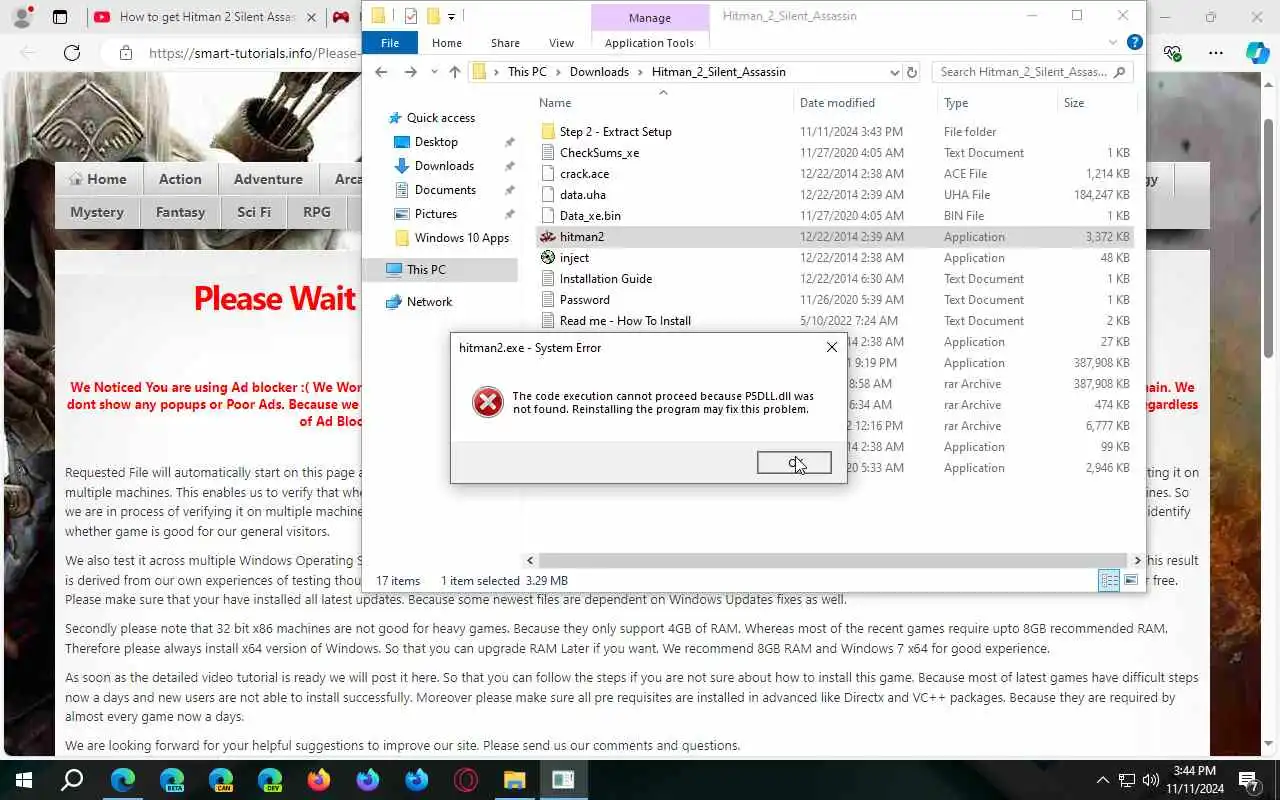Click the left arrow of horizontal scrollbar
Screen dimensions: 1280x800
(530, 561)
